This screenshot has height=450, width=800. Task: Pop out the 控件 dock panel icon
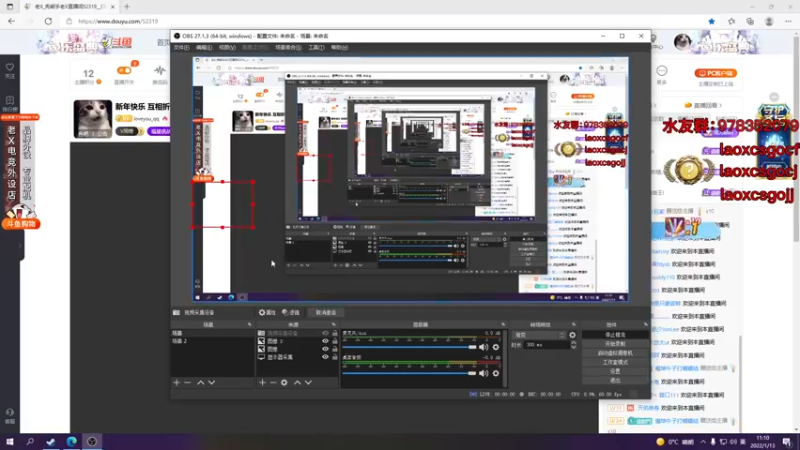(x=645, y=324)
